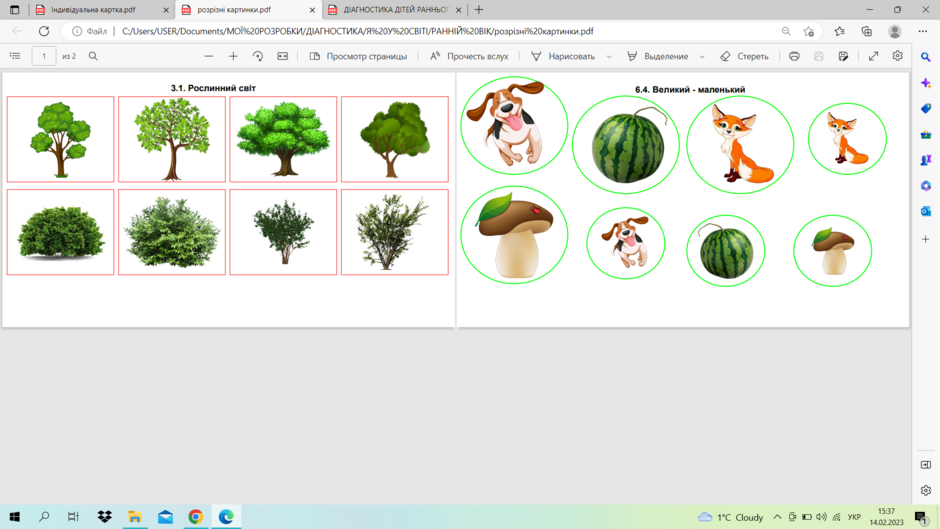Open tab actions menu icon

click(x=15, y=10)
